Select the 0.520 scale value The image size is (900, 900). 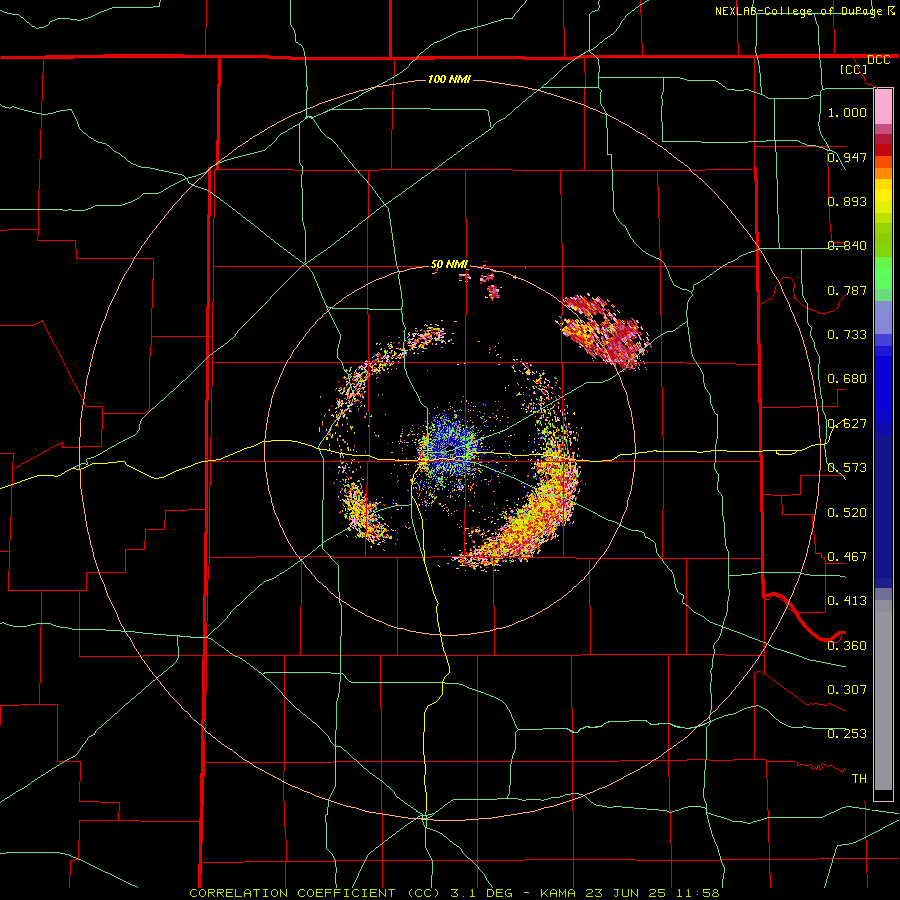tap(847, 512)
